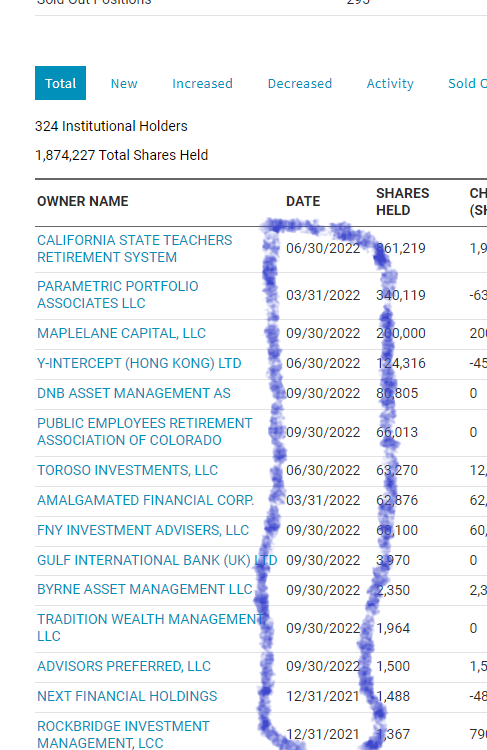Viewport: 487px width, 750px height.
Task: Open Amalgamated Financial Corp. link
Action: coord(145,500)
